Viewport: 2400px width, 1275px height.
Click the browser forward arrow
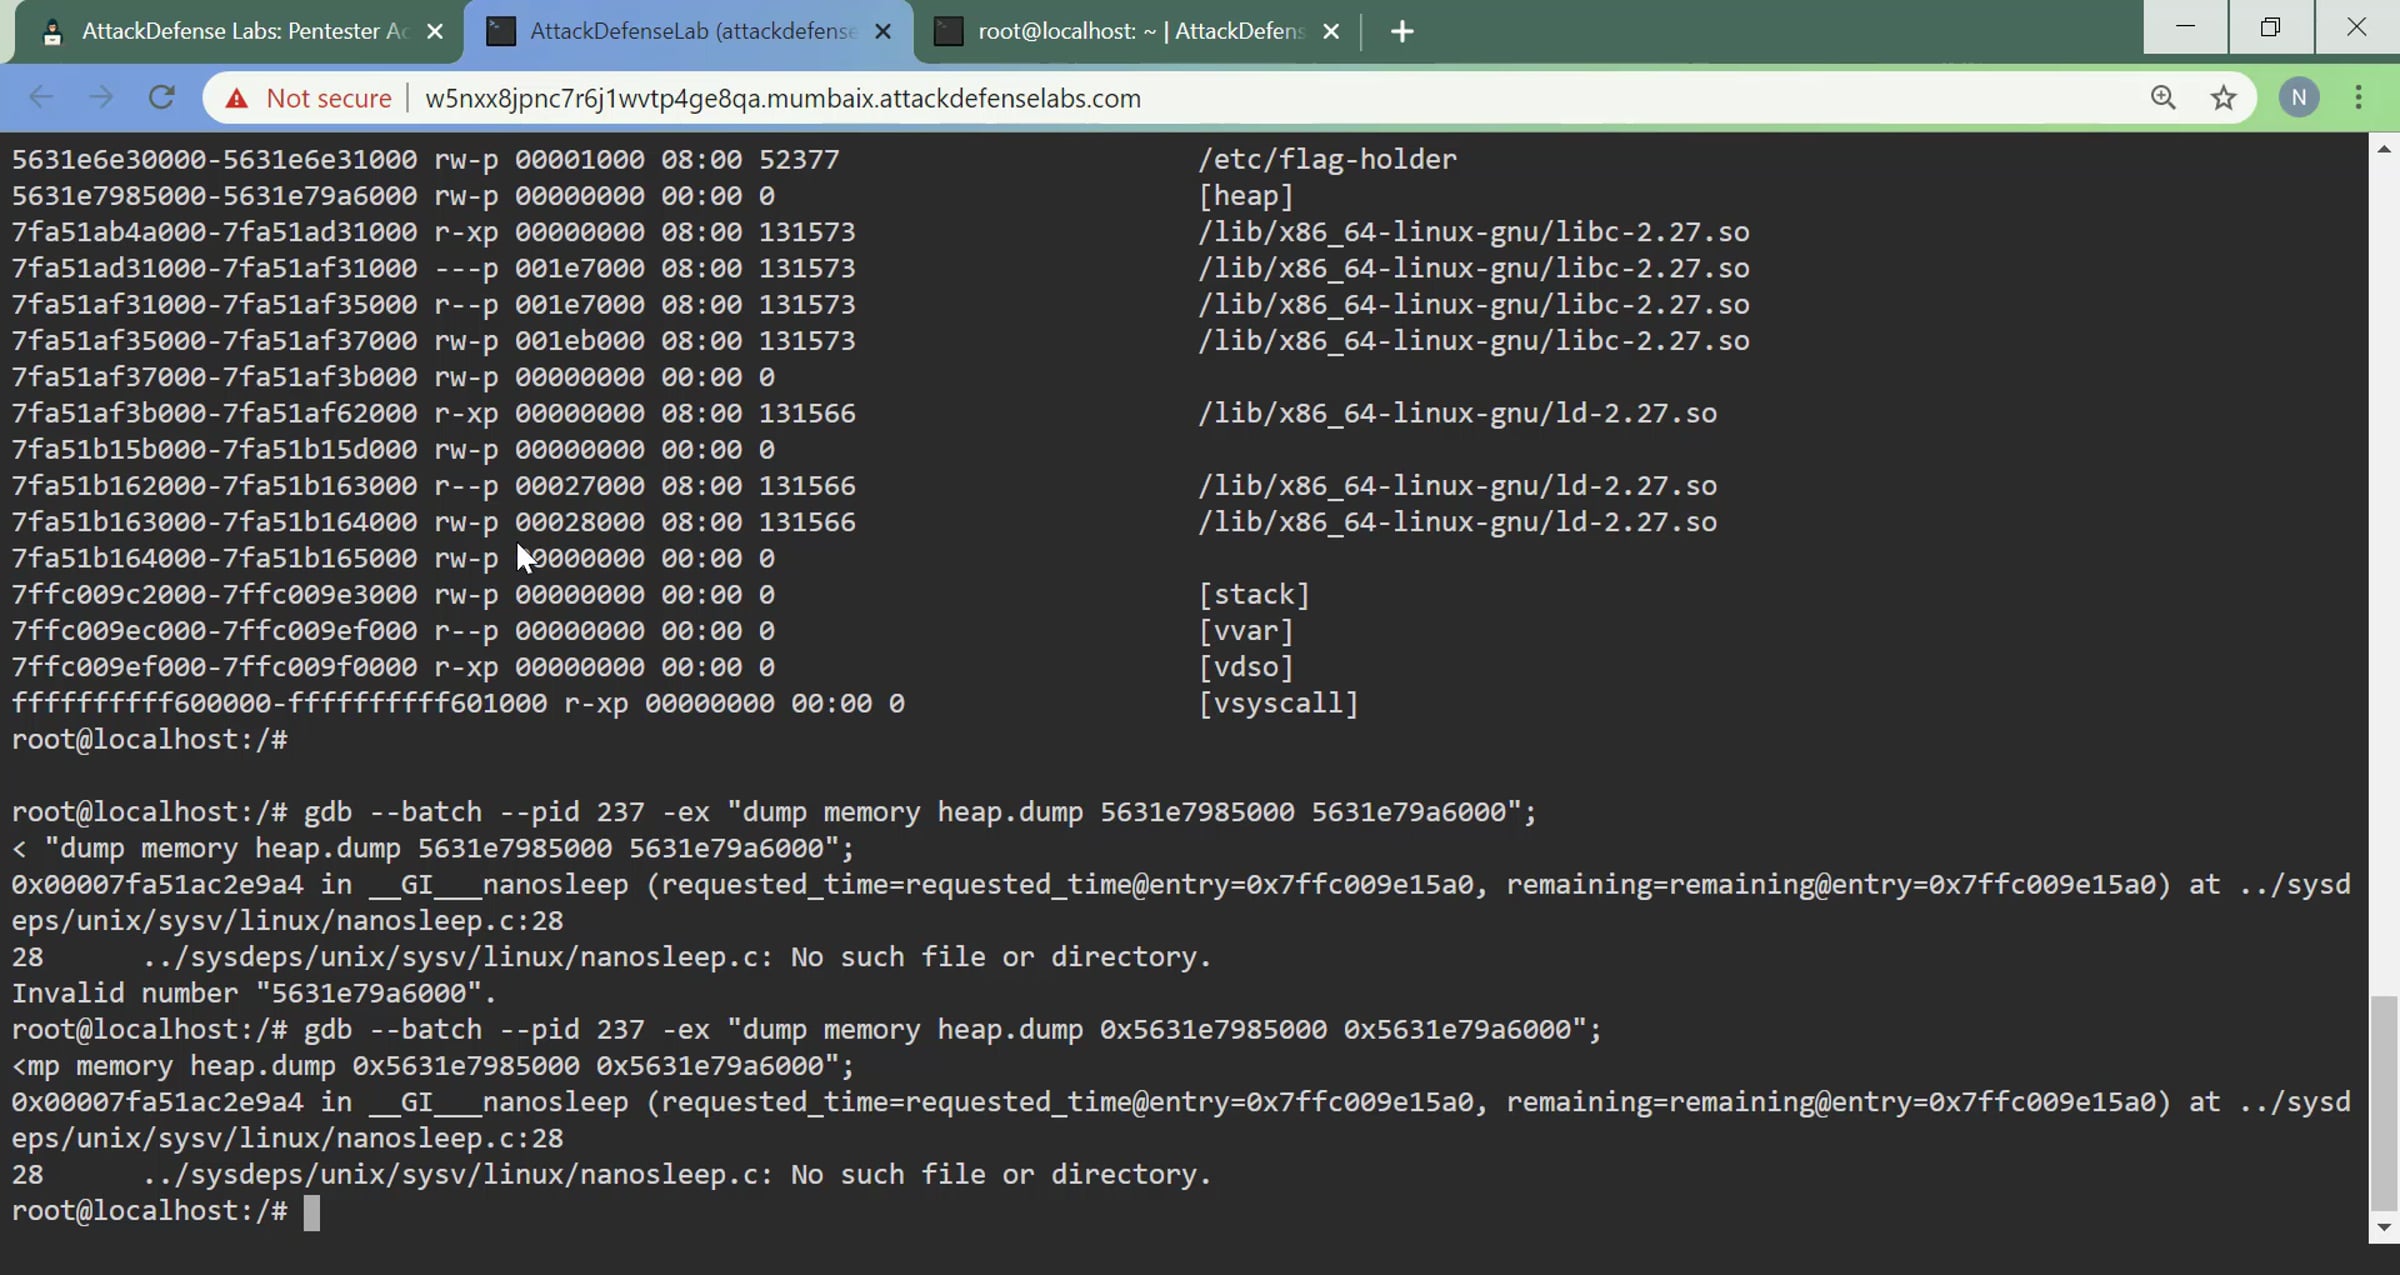tap(101, 98)
